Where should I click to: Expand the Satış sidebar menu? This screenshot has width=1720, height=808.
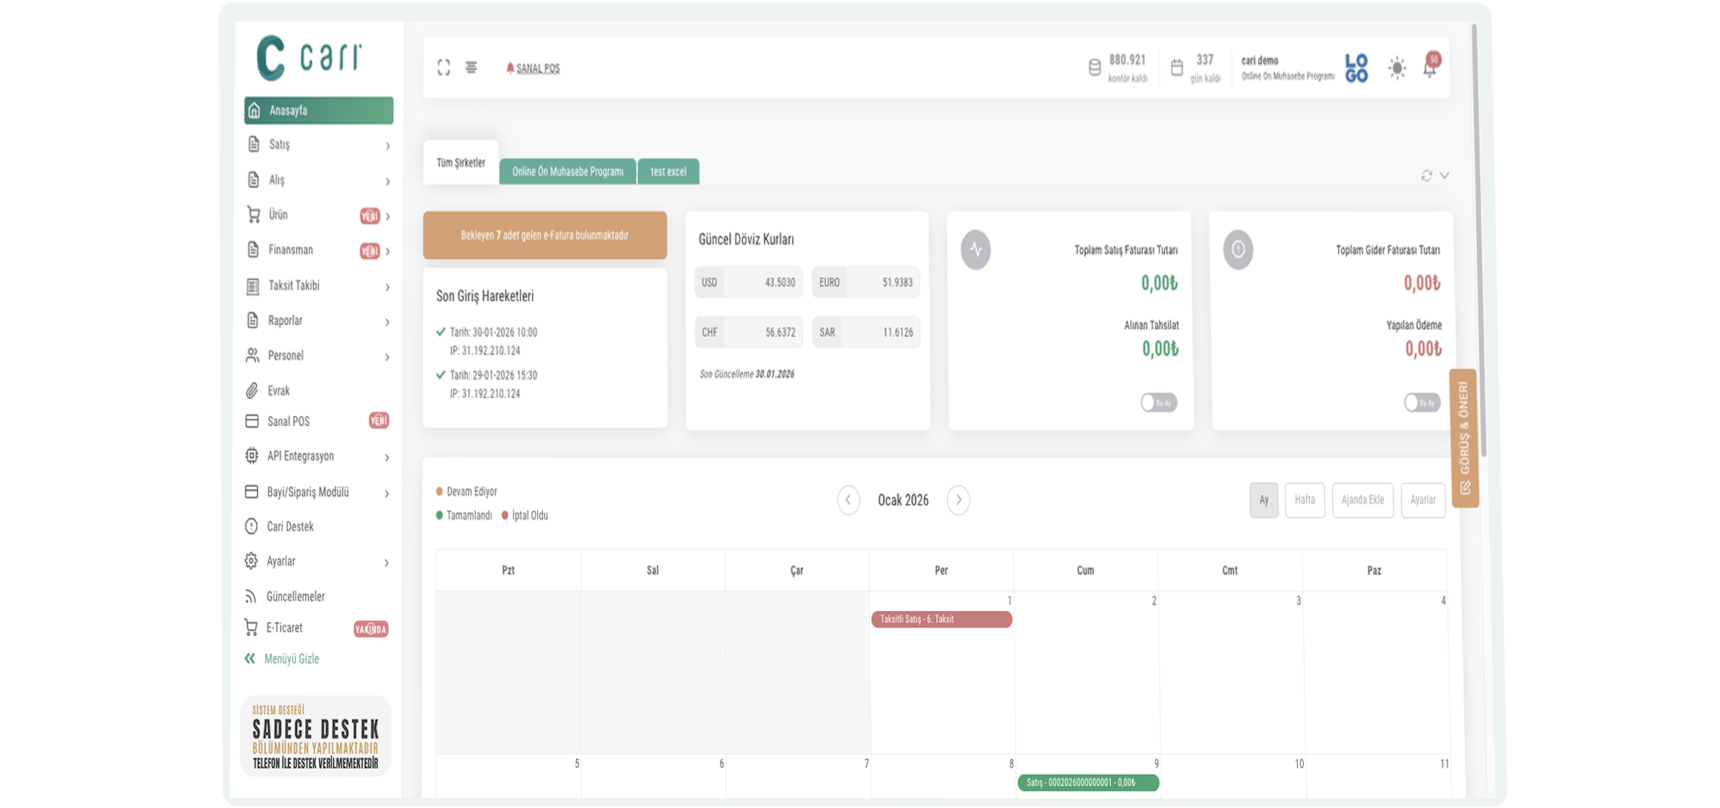tap(318, 145)
